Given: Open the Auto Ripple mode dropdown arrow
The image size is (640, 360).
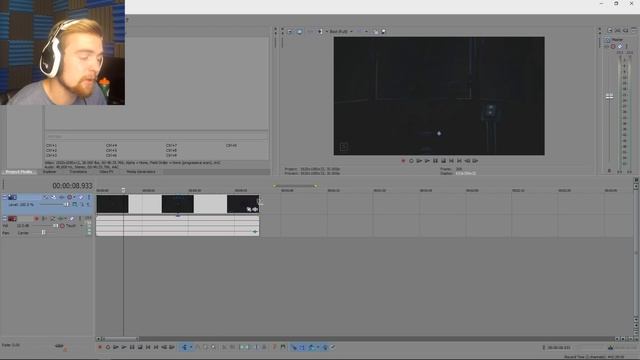Looking at the screenshot, I should [318, 347].
